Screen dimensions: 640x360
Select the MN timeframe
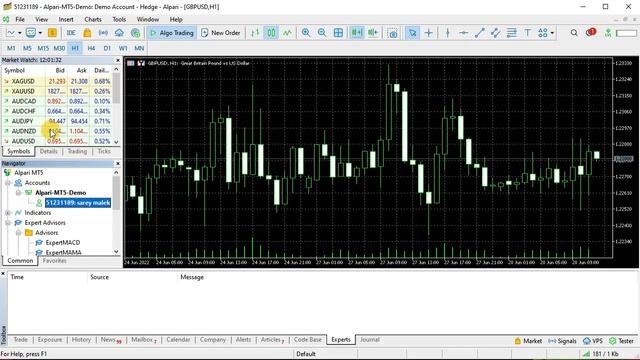[x=139, y=48]
